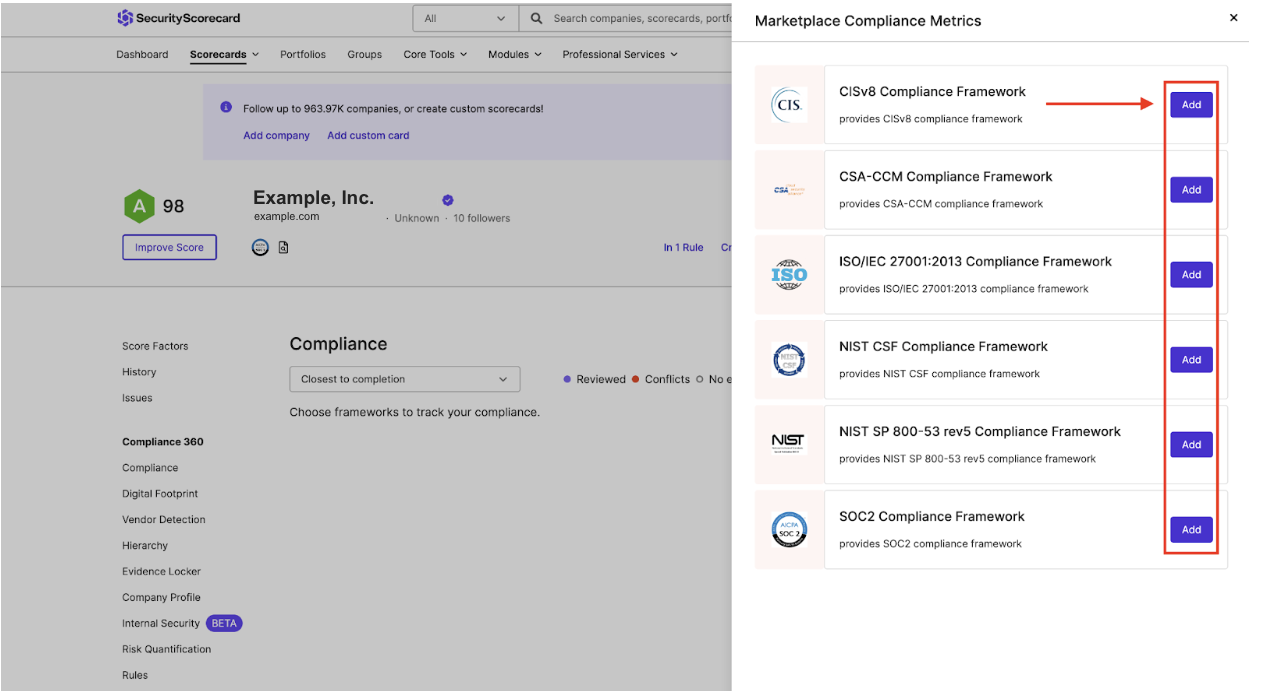Click the round compliance badge under example.com
This screenshot has width=1264, height=696.
260,247
